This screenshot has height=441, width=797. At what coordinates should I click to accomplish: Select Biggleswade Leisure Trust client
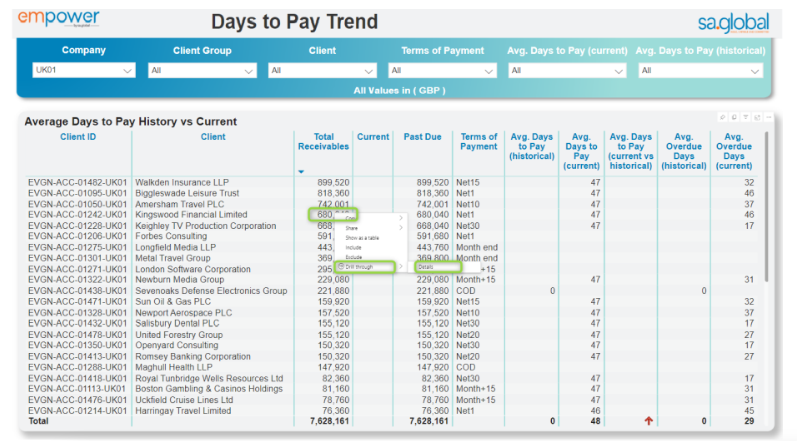(187, 193)
